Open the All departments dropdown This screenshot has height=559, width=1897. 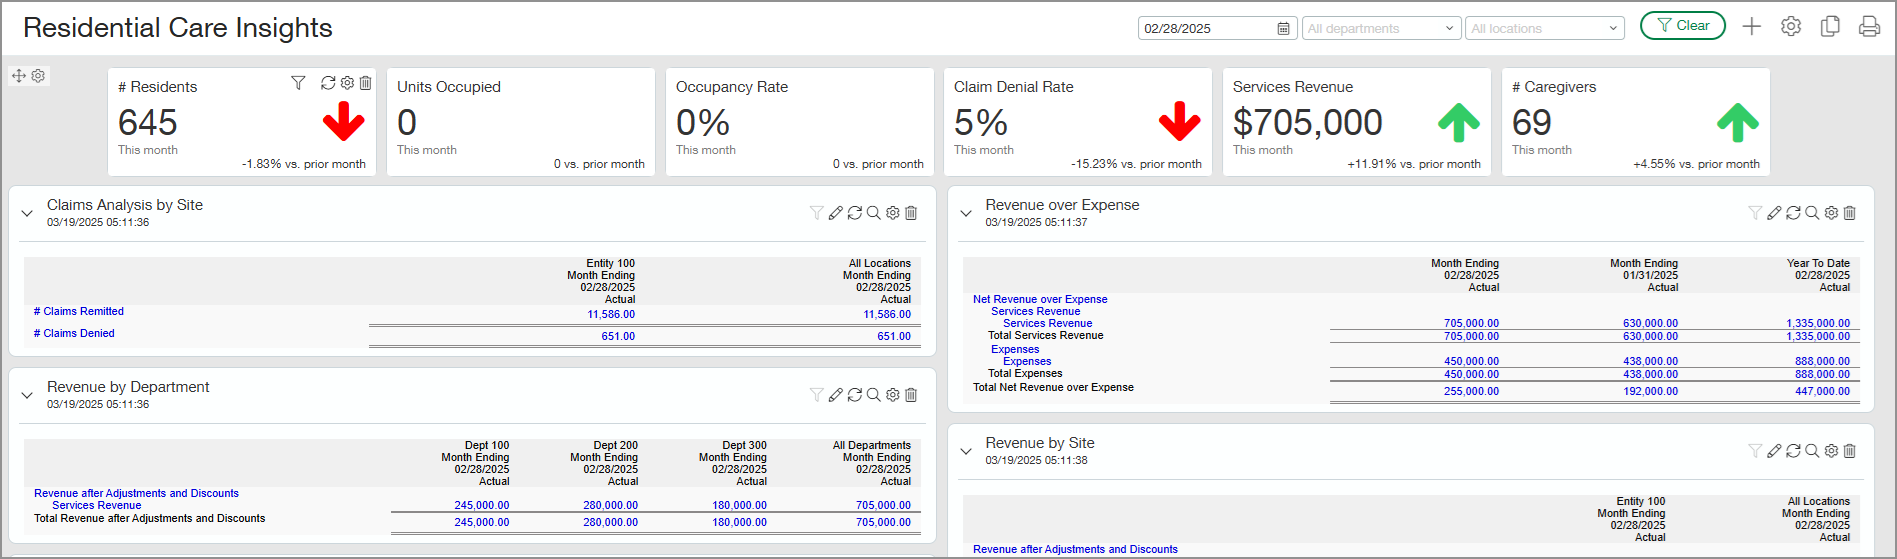pyautogui.click(x=1380, y=28)
